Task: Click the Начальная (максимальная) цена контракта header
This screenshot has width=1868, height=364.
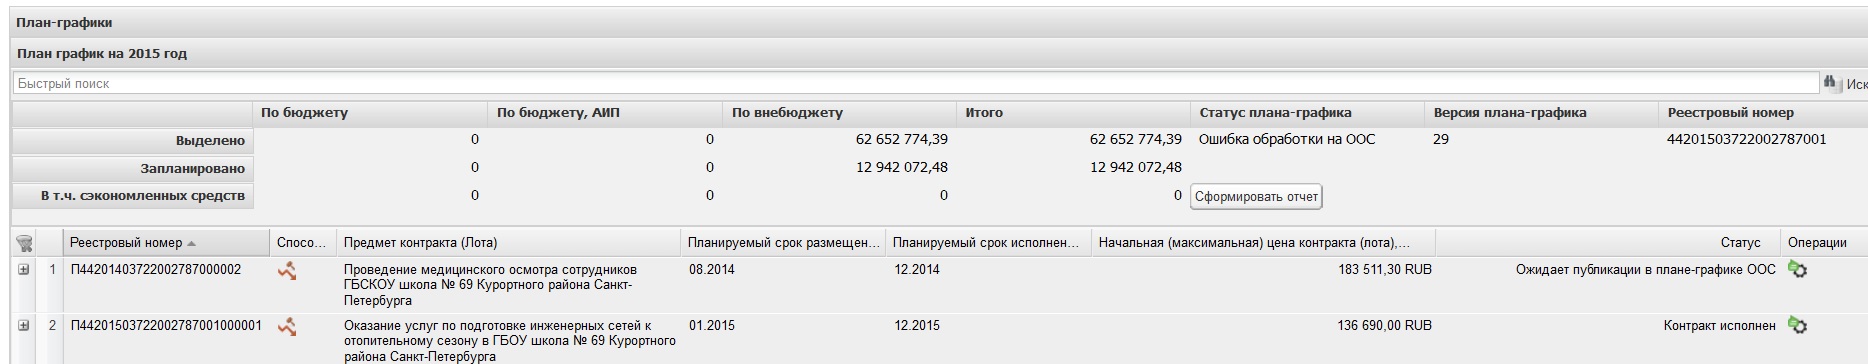Action: (x=1263, y=243)
